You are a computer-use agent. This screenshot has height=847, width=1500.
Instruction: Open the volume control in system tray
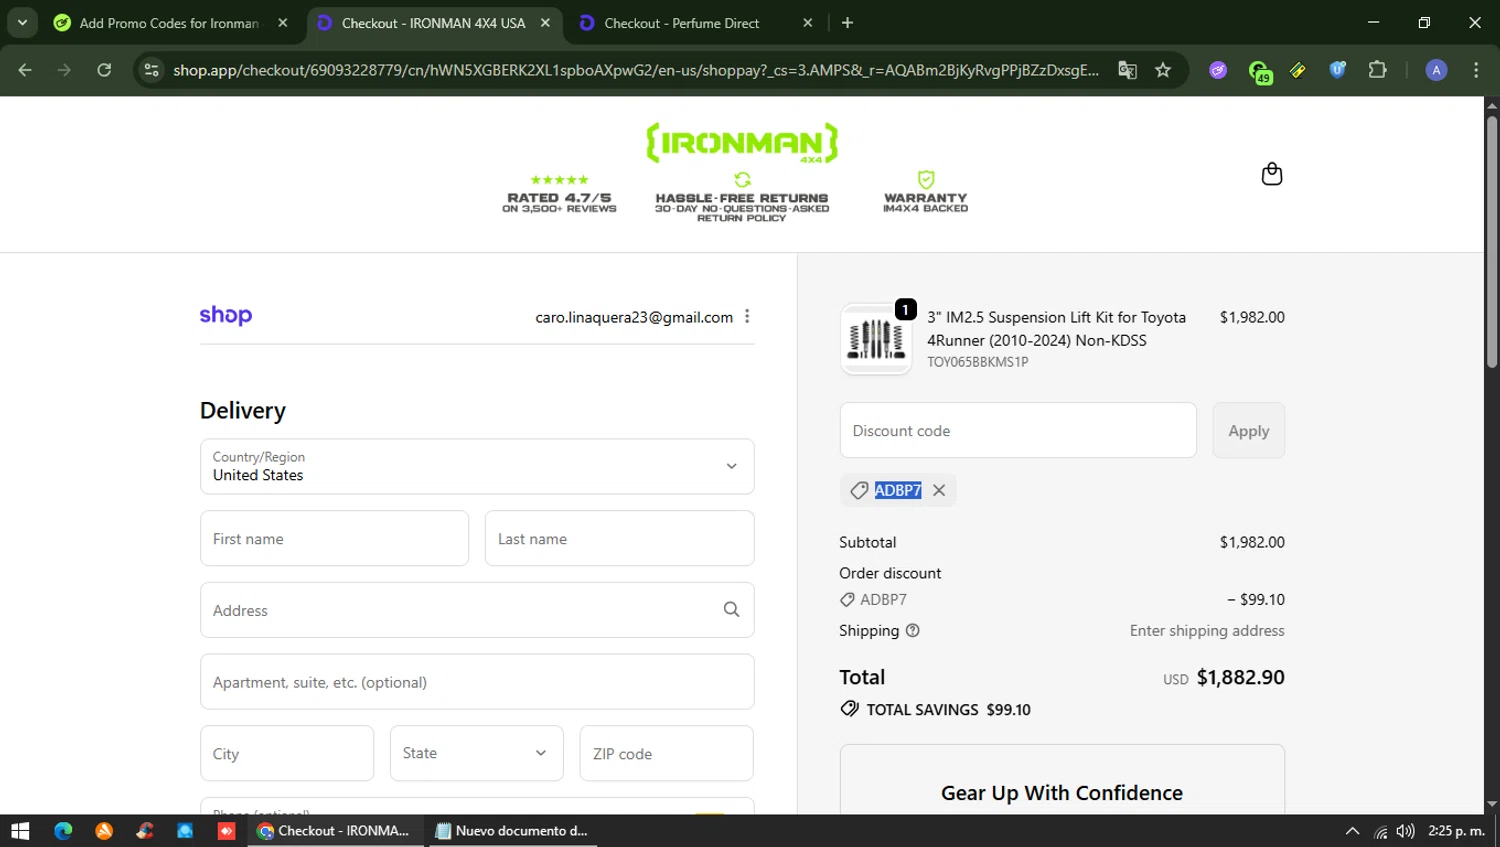1405,831
